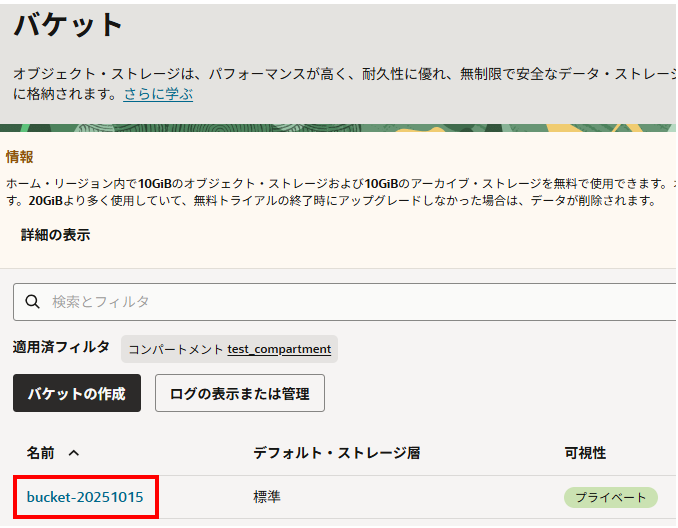Image resolution: width=678 pixels, height=528 pixels.
Task: Click the プライベート visibility badge
Action: pos(610,497)
